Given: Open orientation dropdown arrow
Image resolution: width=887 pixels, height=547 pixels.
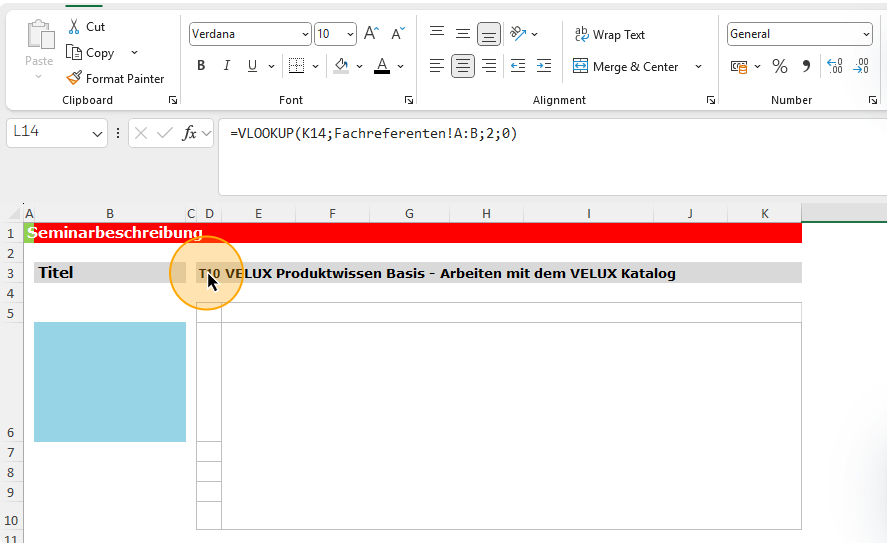Looking at the screenshot, I should tap(535, 35).
